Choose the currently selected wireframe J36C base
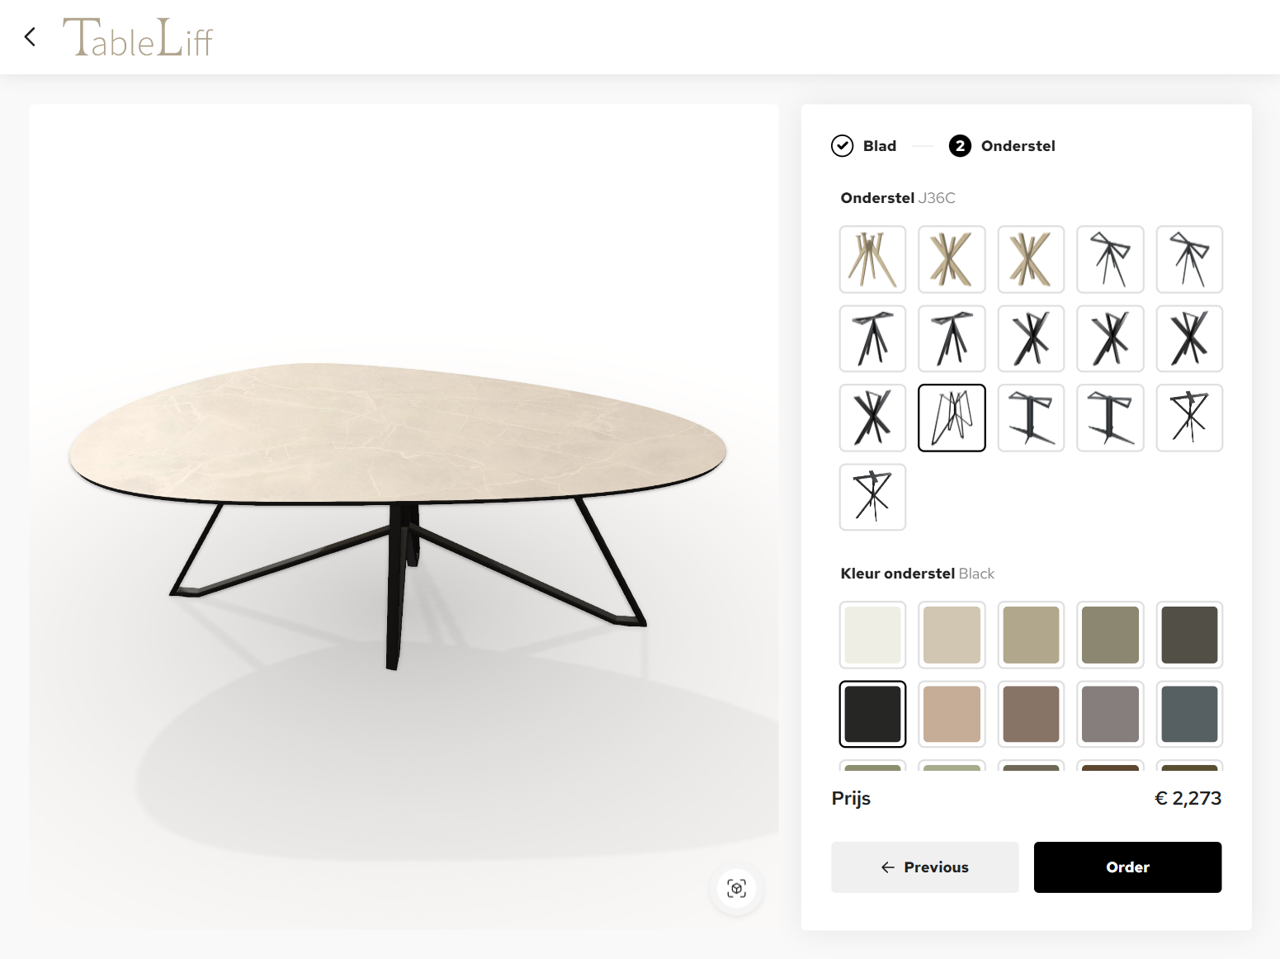The height and width of the screenshot is (959, 1280). click(952, 418)
